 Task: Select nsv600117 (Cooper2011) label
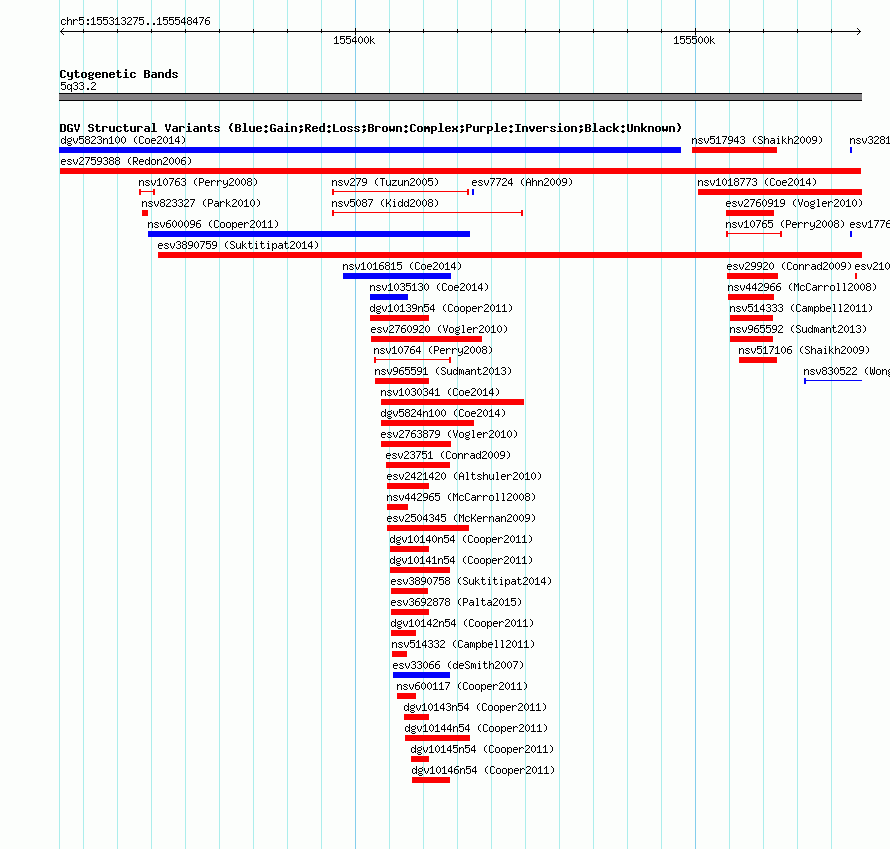(462, 686)
